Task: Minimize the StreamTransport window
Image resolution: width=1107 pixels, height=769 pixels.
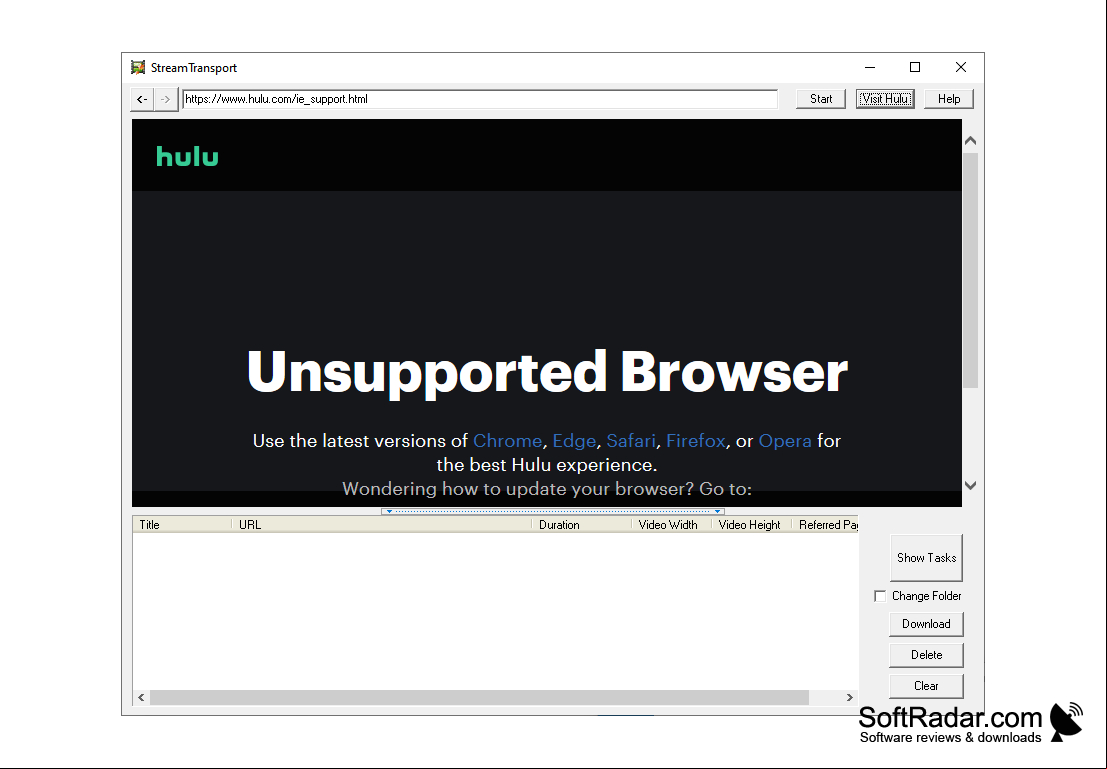Action: pyautogui.click(x=870, y=67)
